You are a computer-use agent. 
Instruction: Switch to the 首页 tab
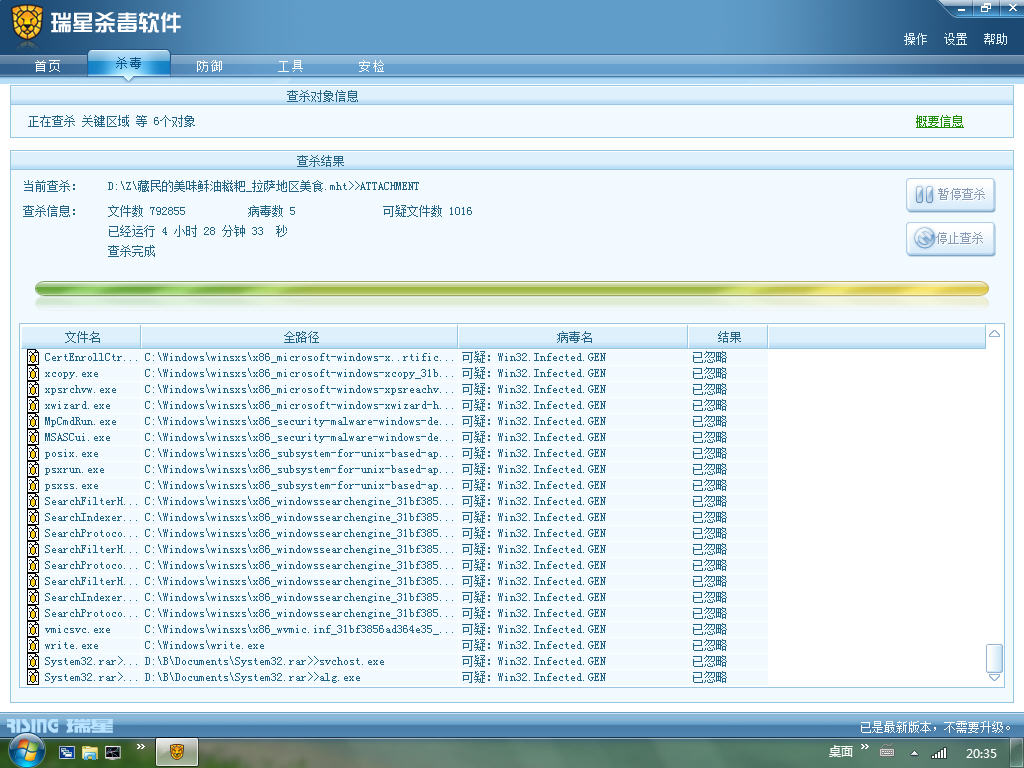[47, 66]
